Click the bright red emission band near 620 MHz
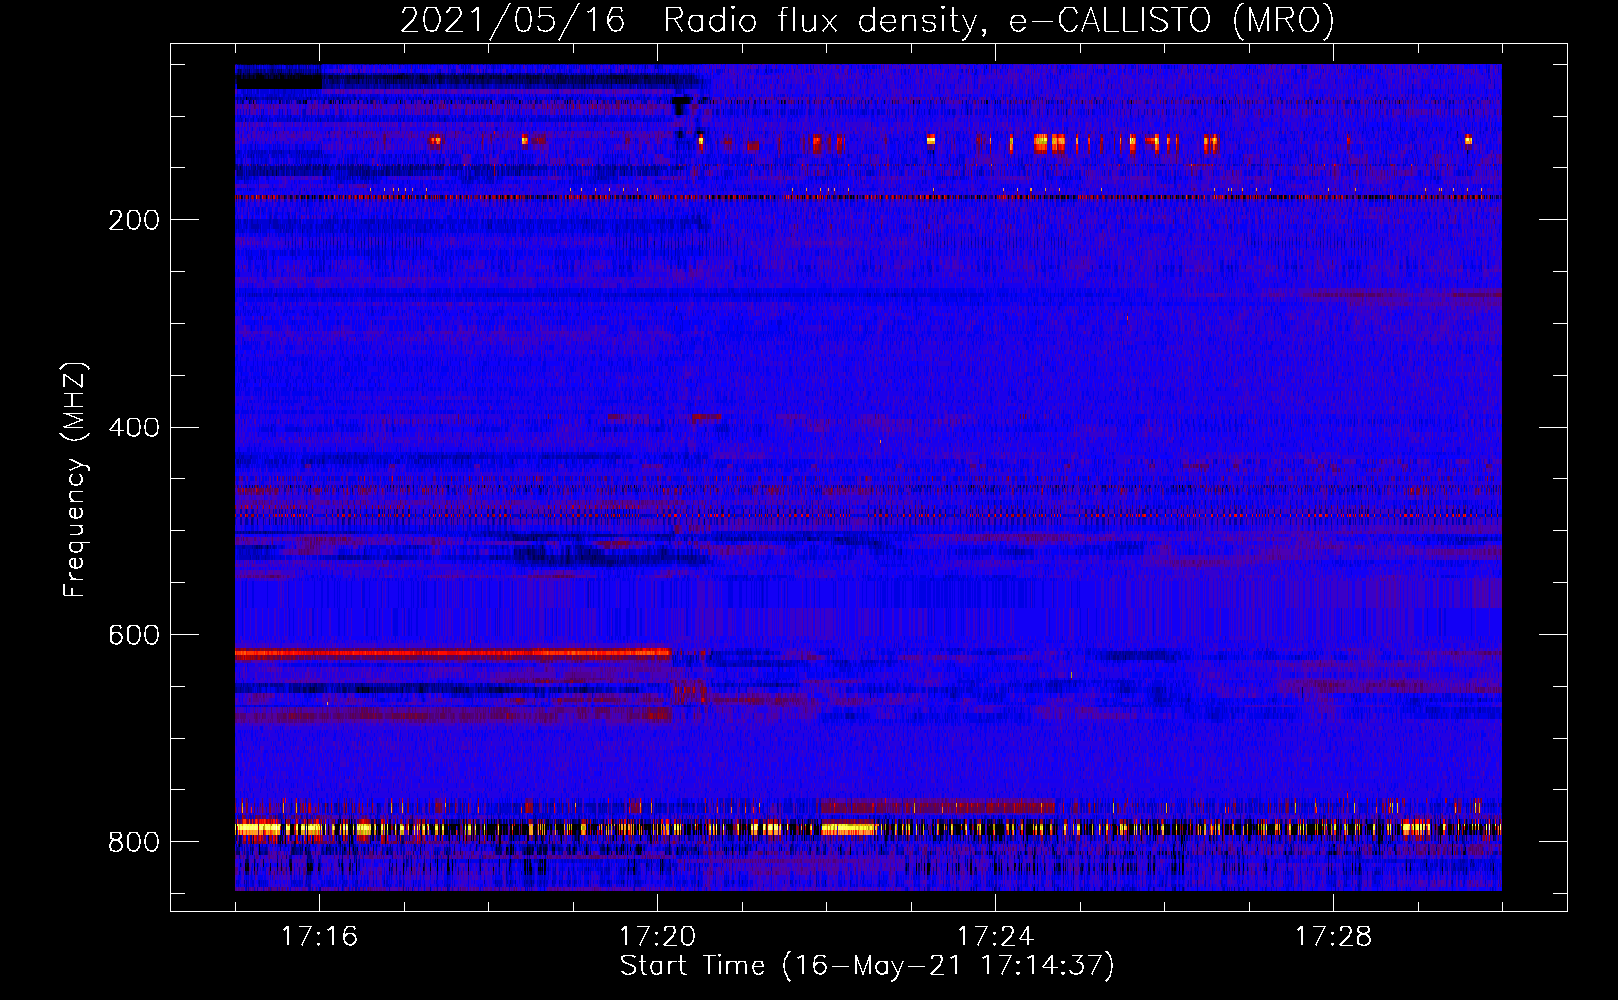This screenshot has height=1000, width=1618. click(x=452, y=653)
